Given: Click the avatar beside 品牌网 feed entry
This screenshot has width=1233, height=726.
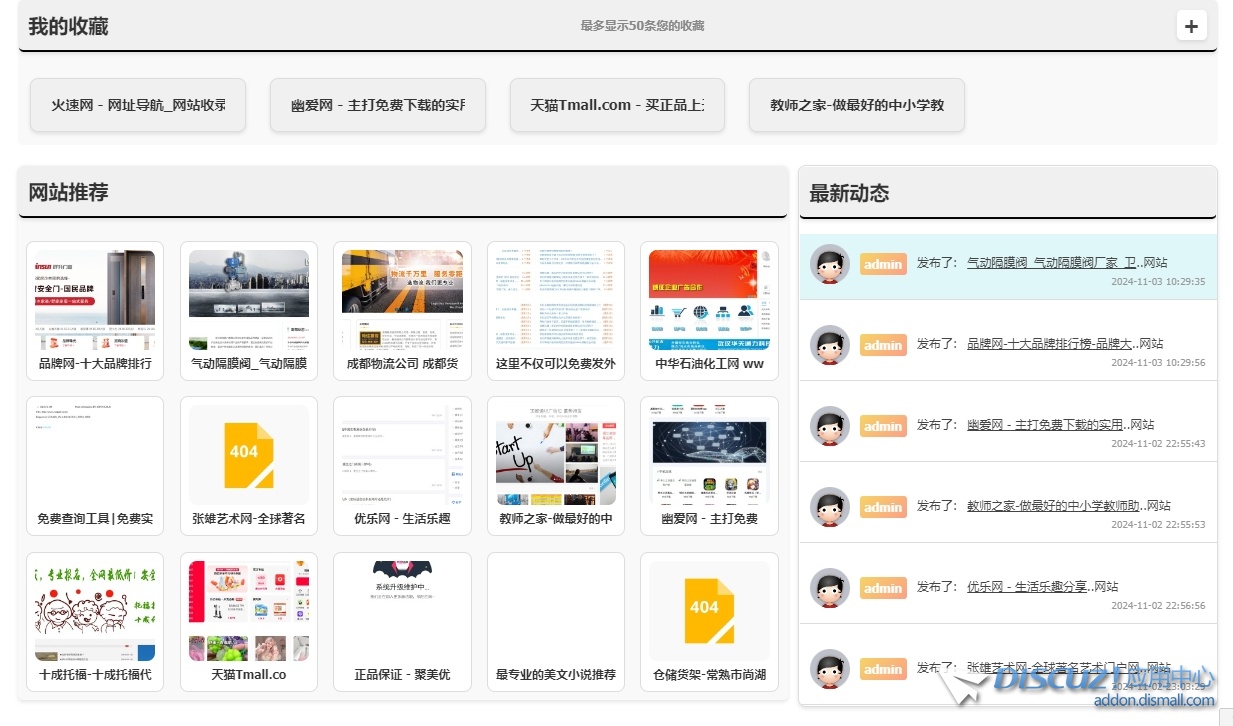Looking at the screenshot, I should [830, 345].
